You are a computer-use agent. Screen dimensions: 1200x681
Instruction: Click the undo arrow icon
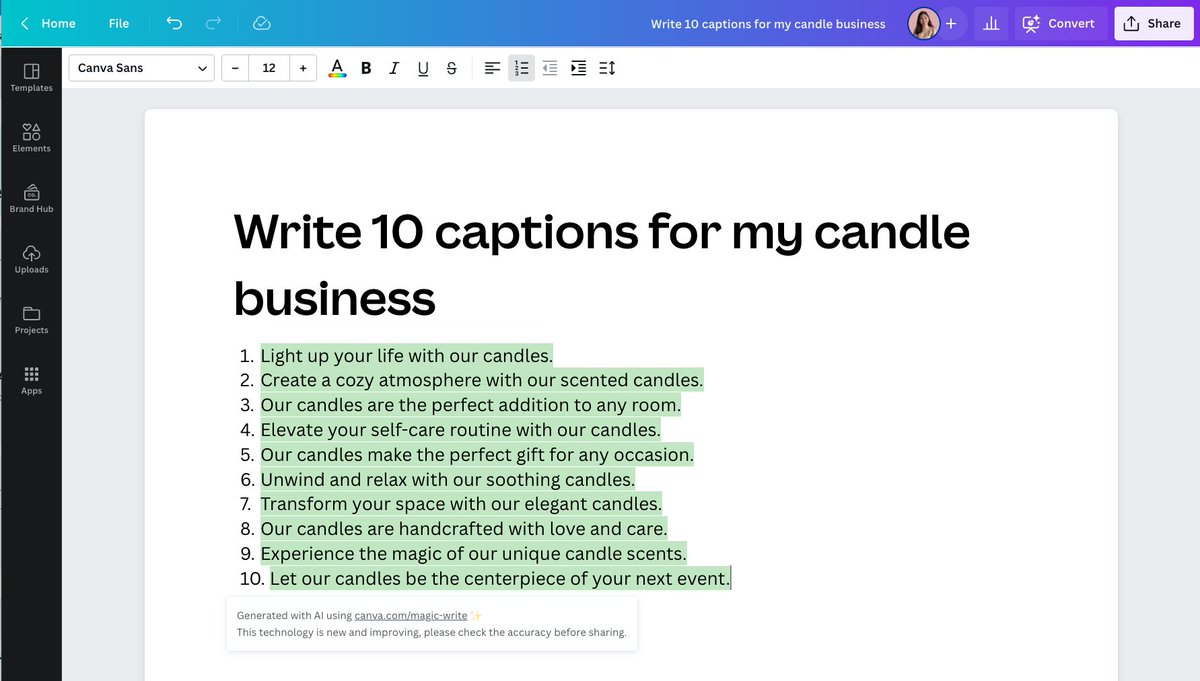[173, 22]
